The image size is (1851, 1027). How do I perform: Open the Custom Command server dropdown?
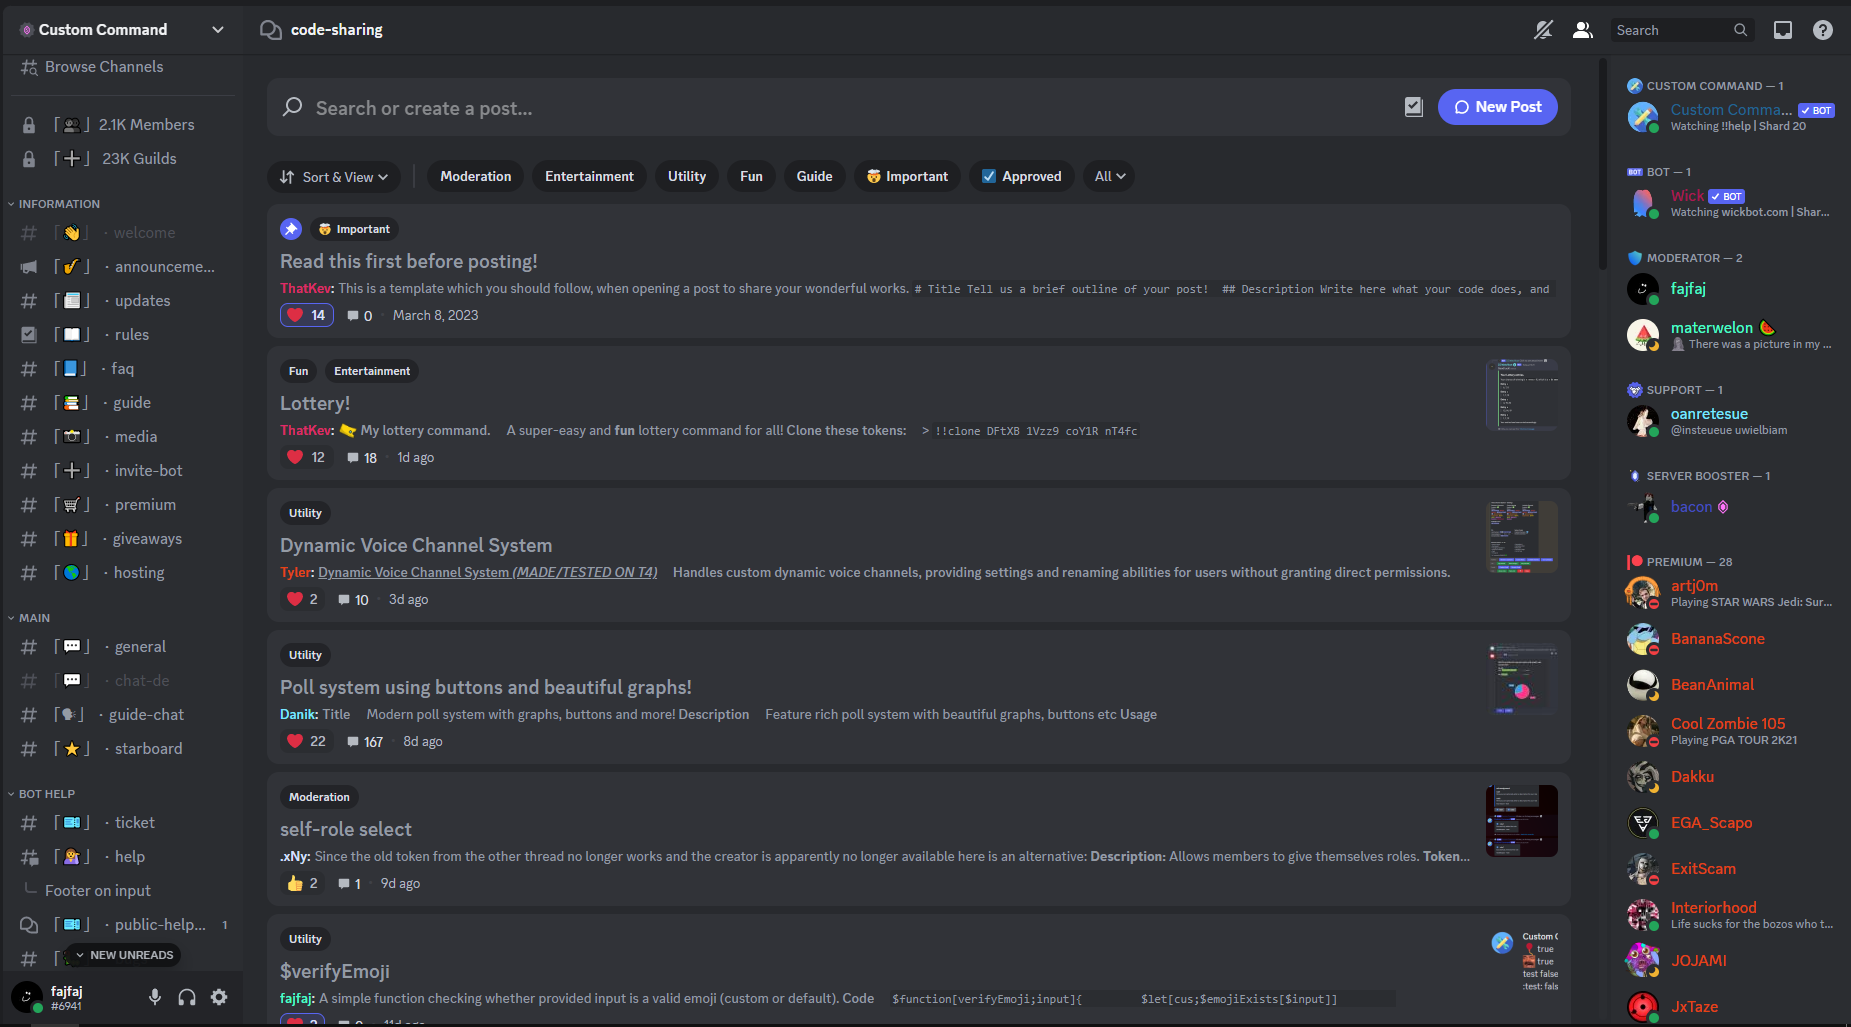(x=121, y=30)
